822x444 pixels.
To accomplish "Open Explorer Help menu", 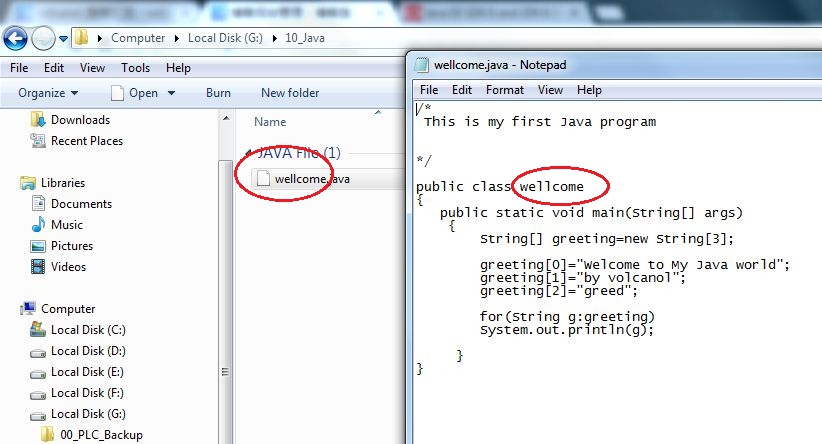I will point(178,68).
